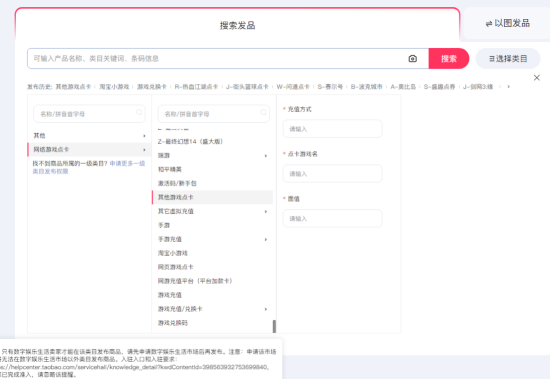The image size is (550, 379).
Task: Show more publish history with the right arrow
Action: tap(508, 87)
